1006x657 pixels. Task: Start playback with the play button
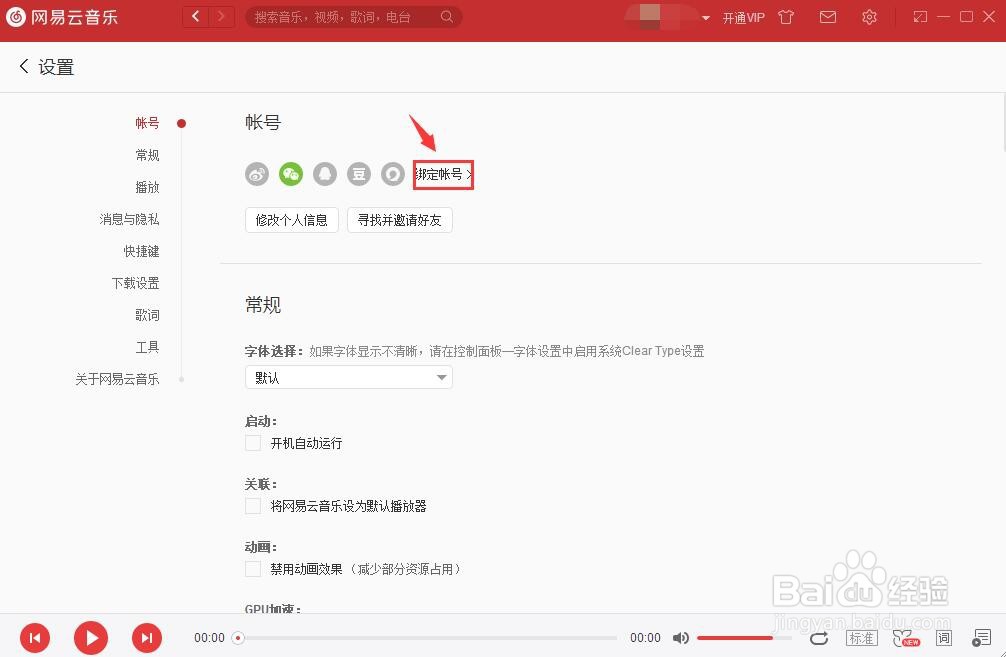(91, 638)
